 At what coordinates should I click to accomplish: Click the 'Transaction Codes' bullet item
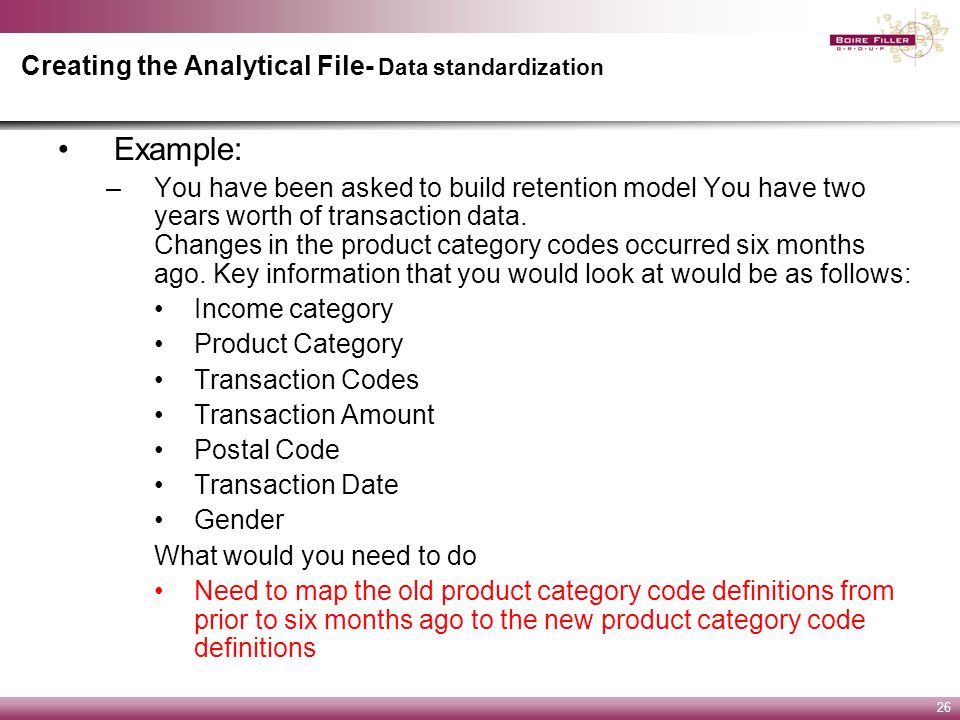coord(306,380)
